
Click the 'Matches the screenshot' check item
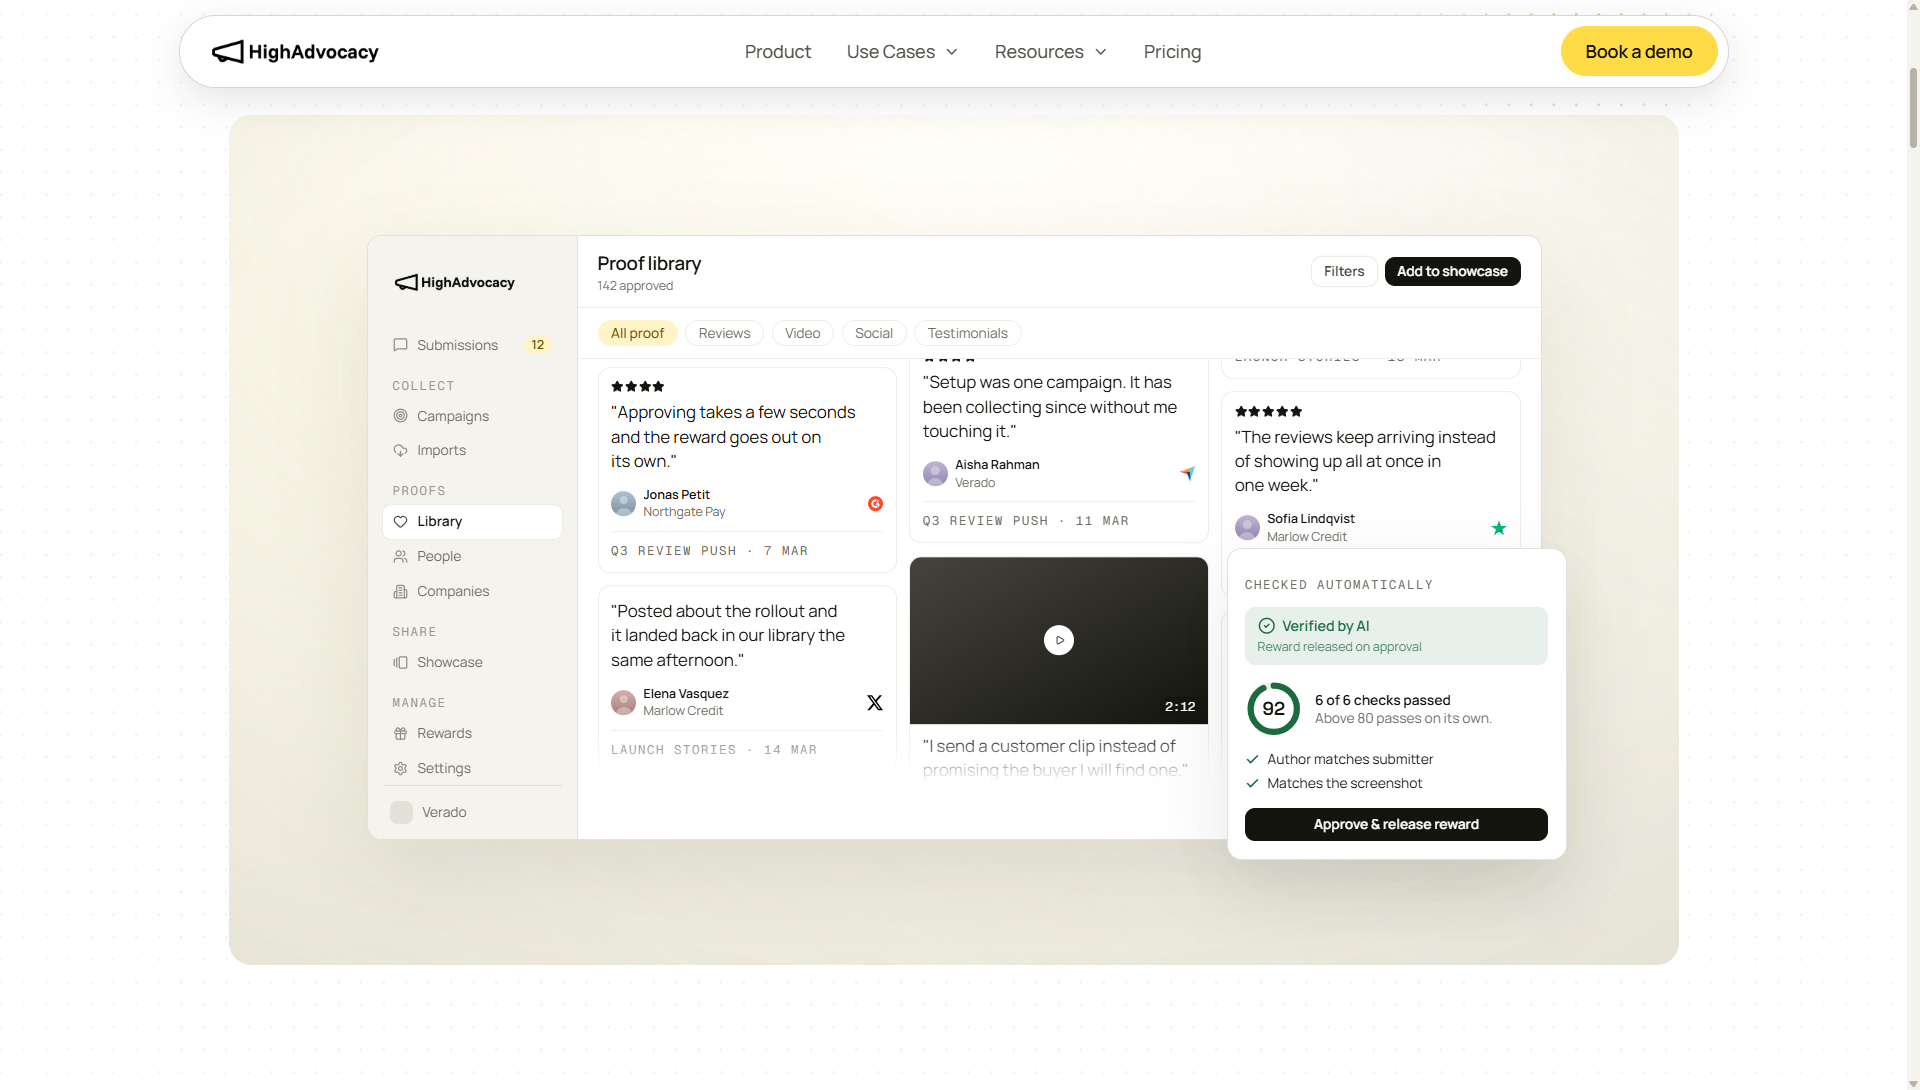[x=1334, y=784]
